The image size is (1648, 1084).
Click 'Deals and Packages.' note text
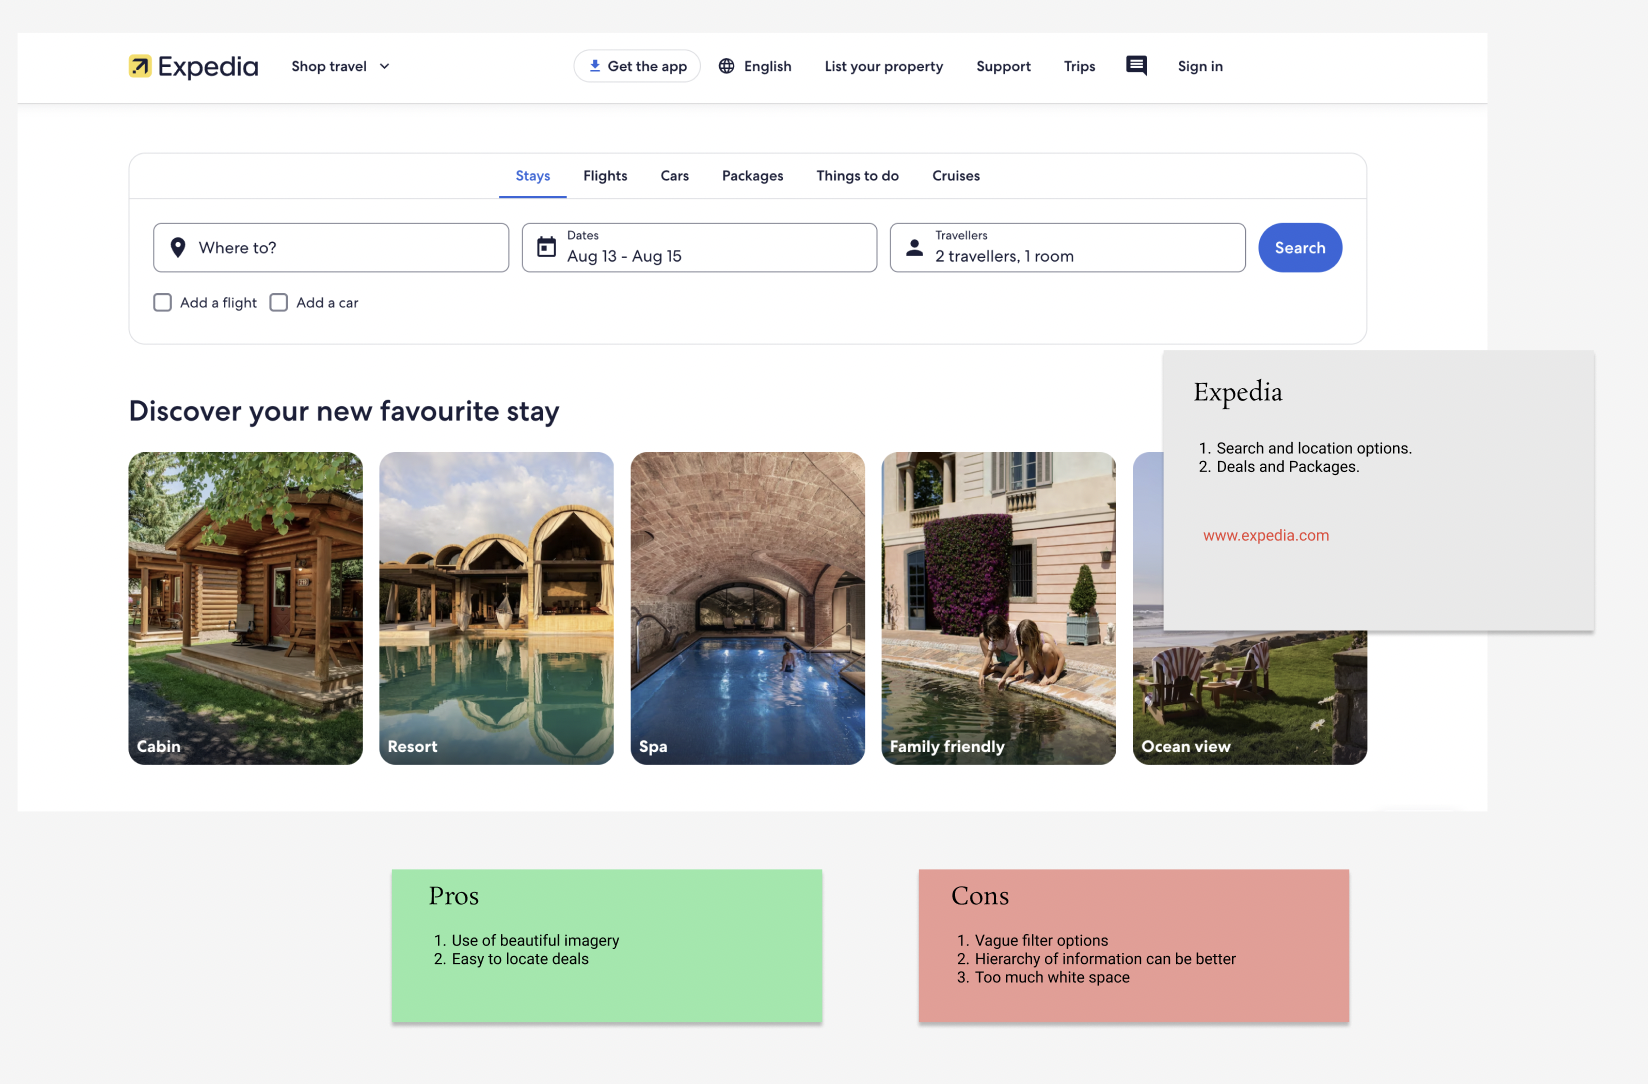pyautogui.click(x=1288, y=466)
